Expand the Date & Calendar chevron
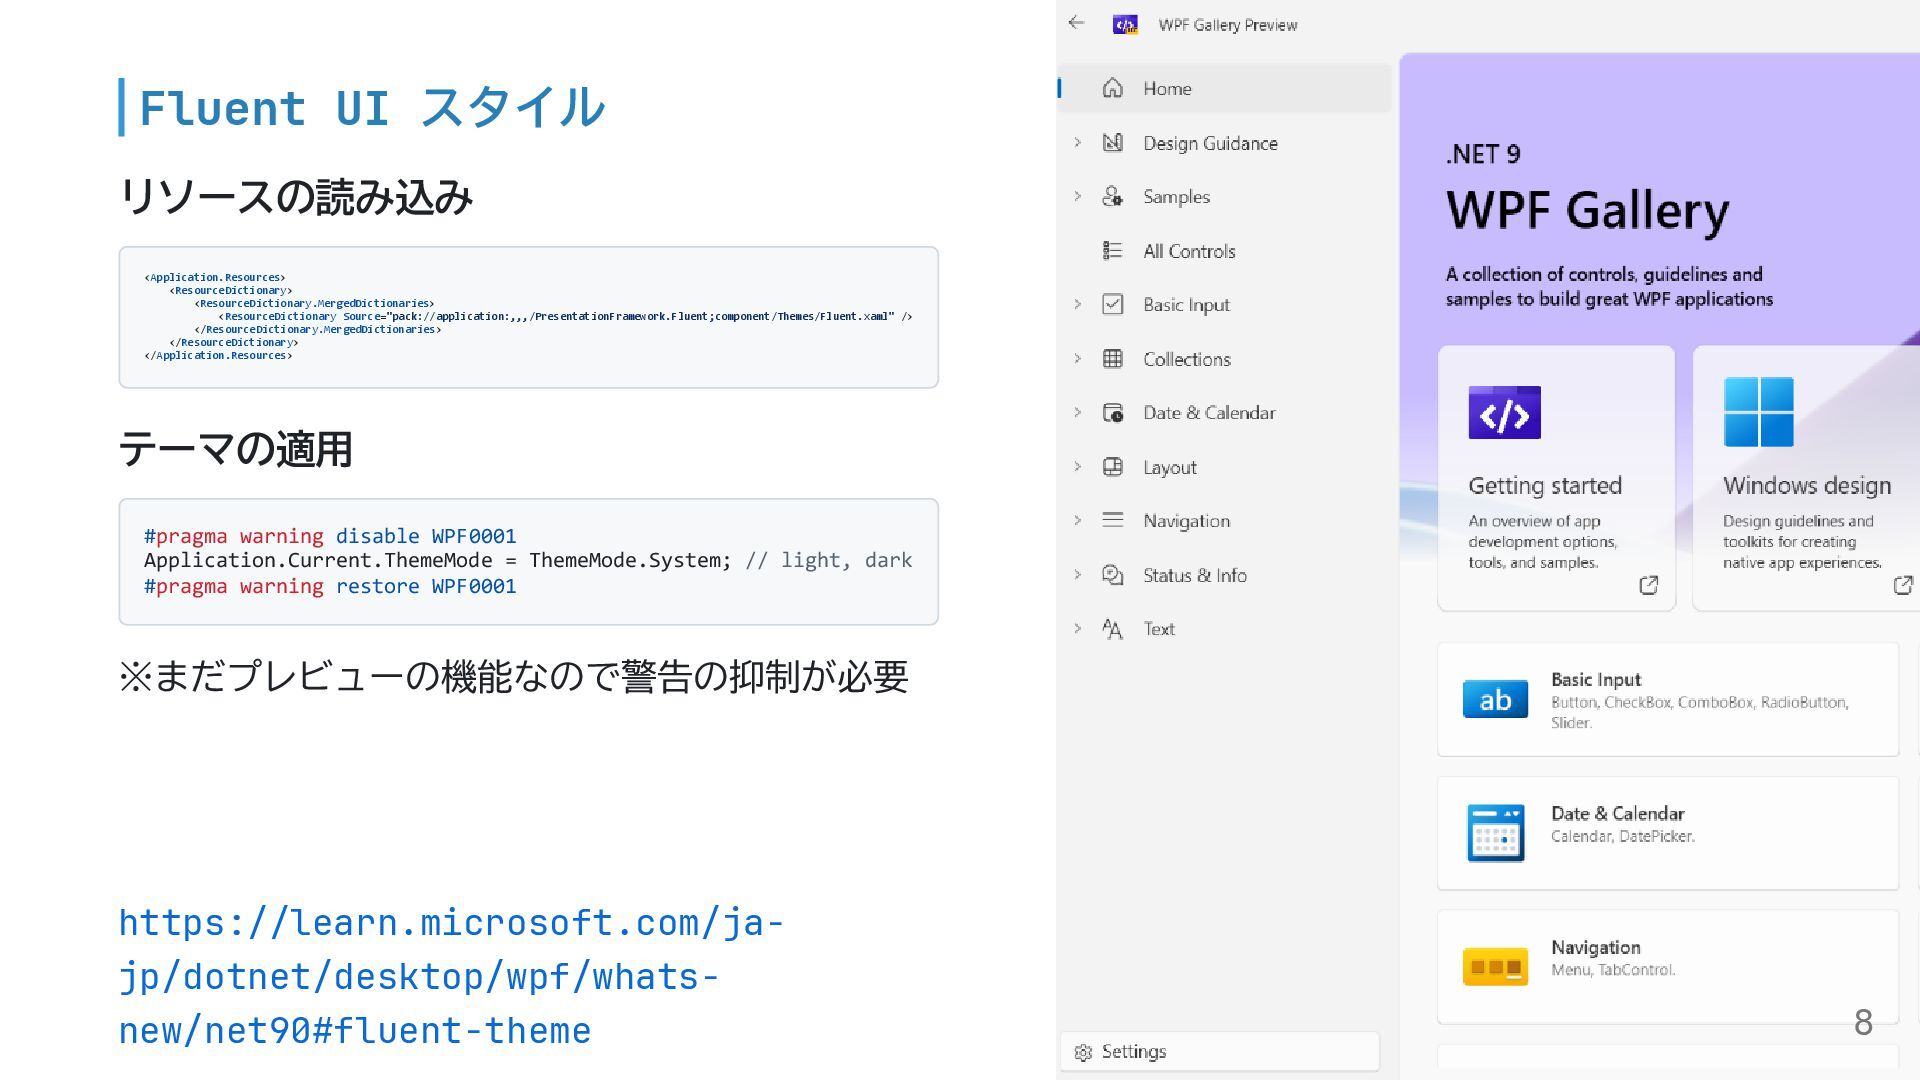The width and height of the screenshot is (1920, 1080). click(x=1077, y=413)
